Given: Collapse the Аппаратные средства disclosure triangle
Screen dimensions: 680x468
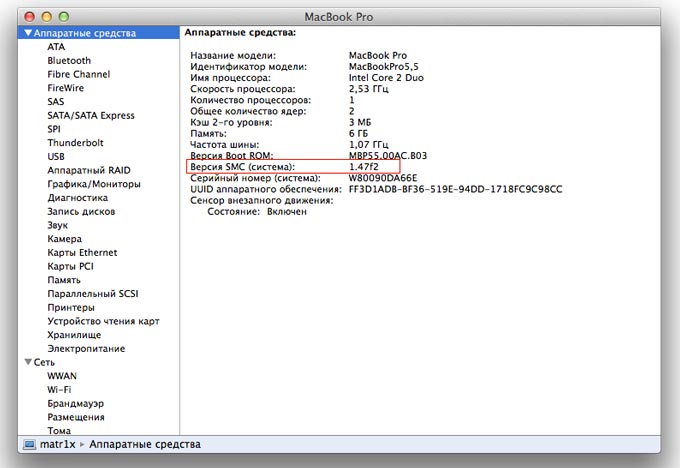Looking at the screenshot, I should 28,33.
